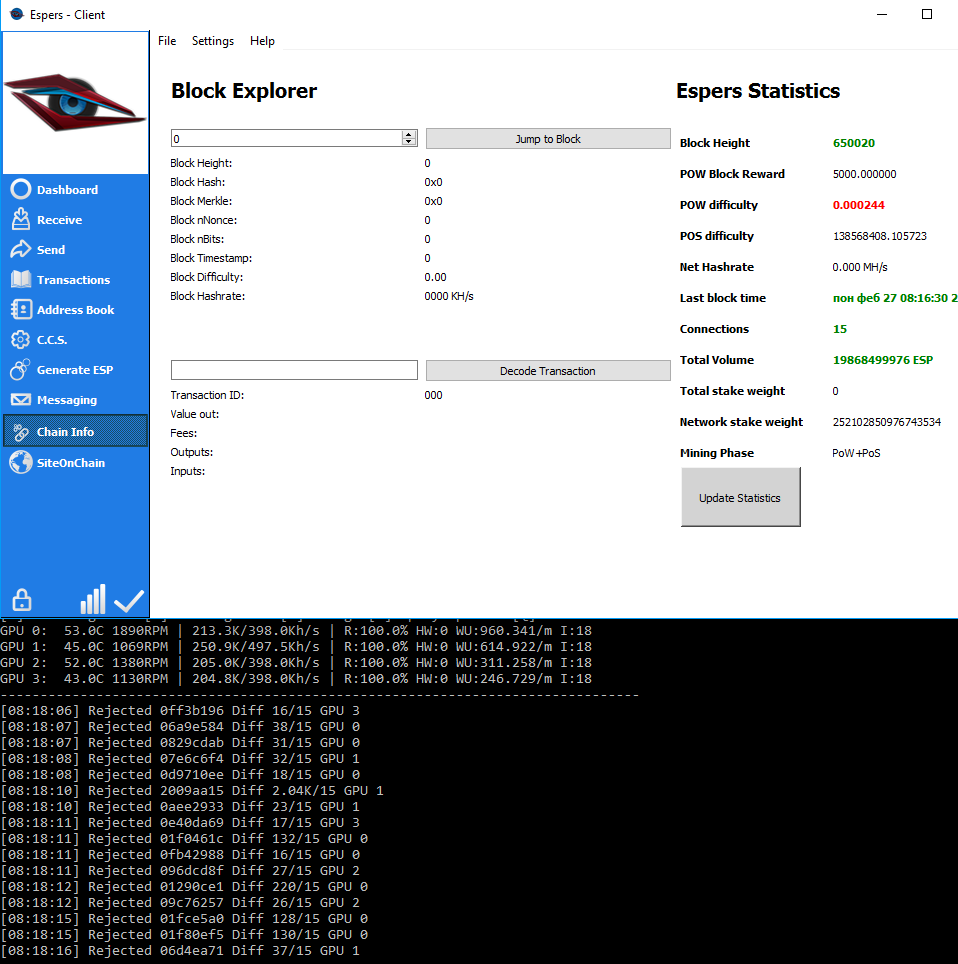The width and height of the screenshot is (958, 964).
Task: Click the Espers title bar app icon
Action: (17, 14)
